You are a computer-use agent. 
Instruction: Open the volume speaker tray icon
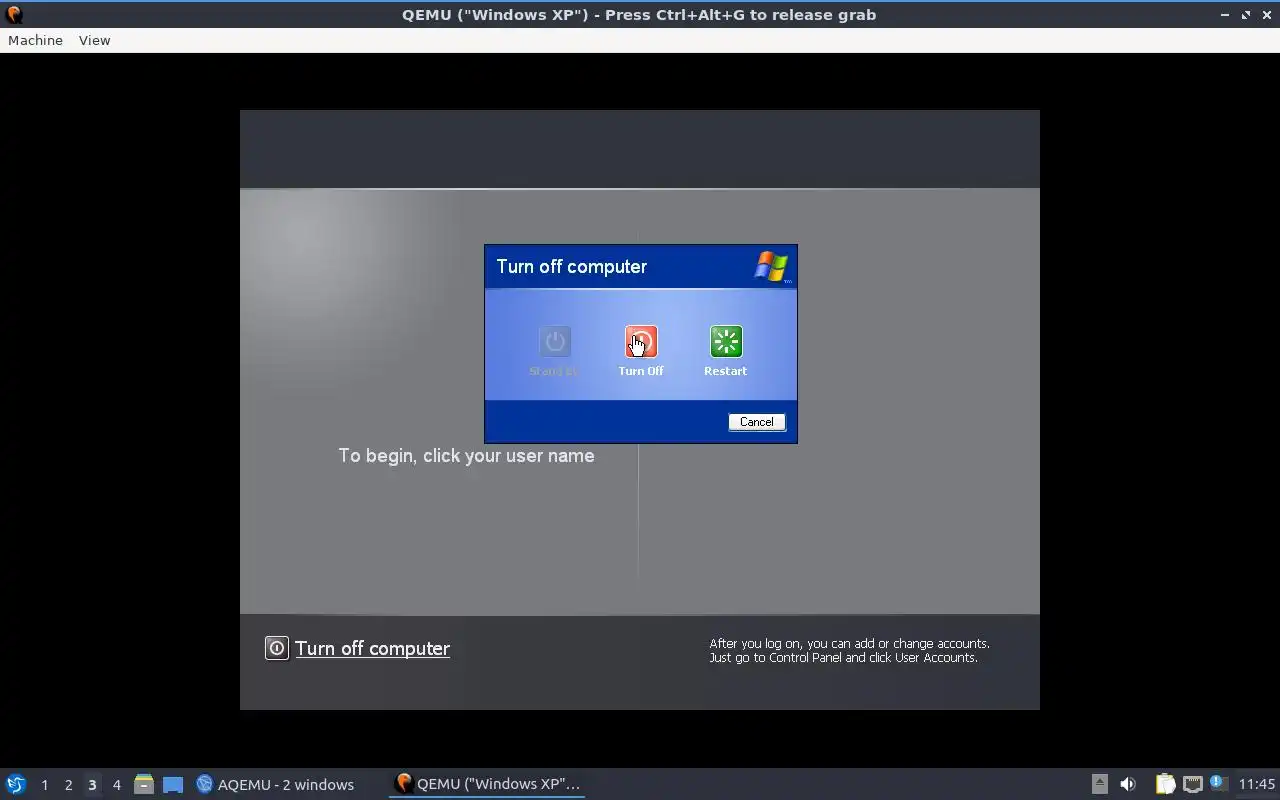coord(1128,784)
